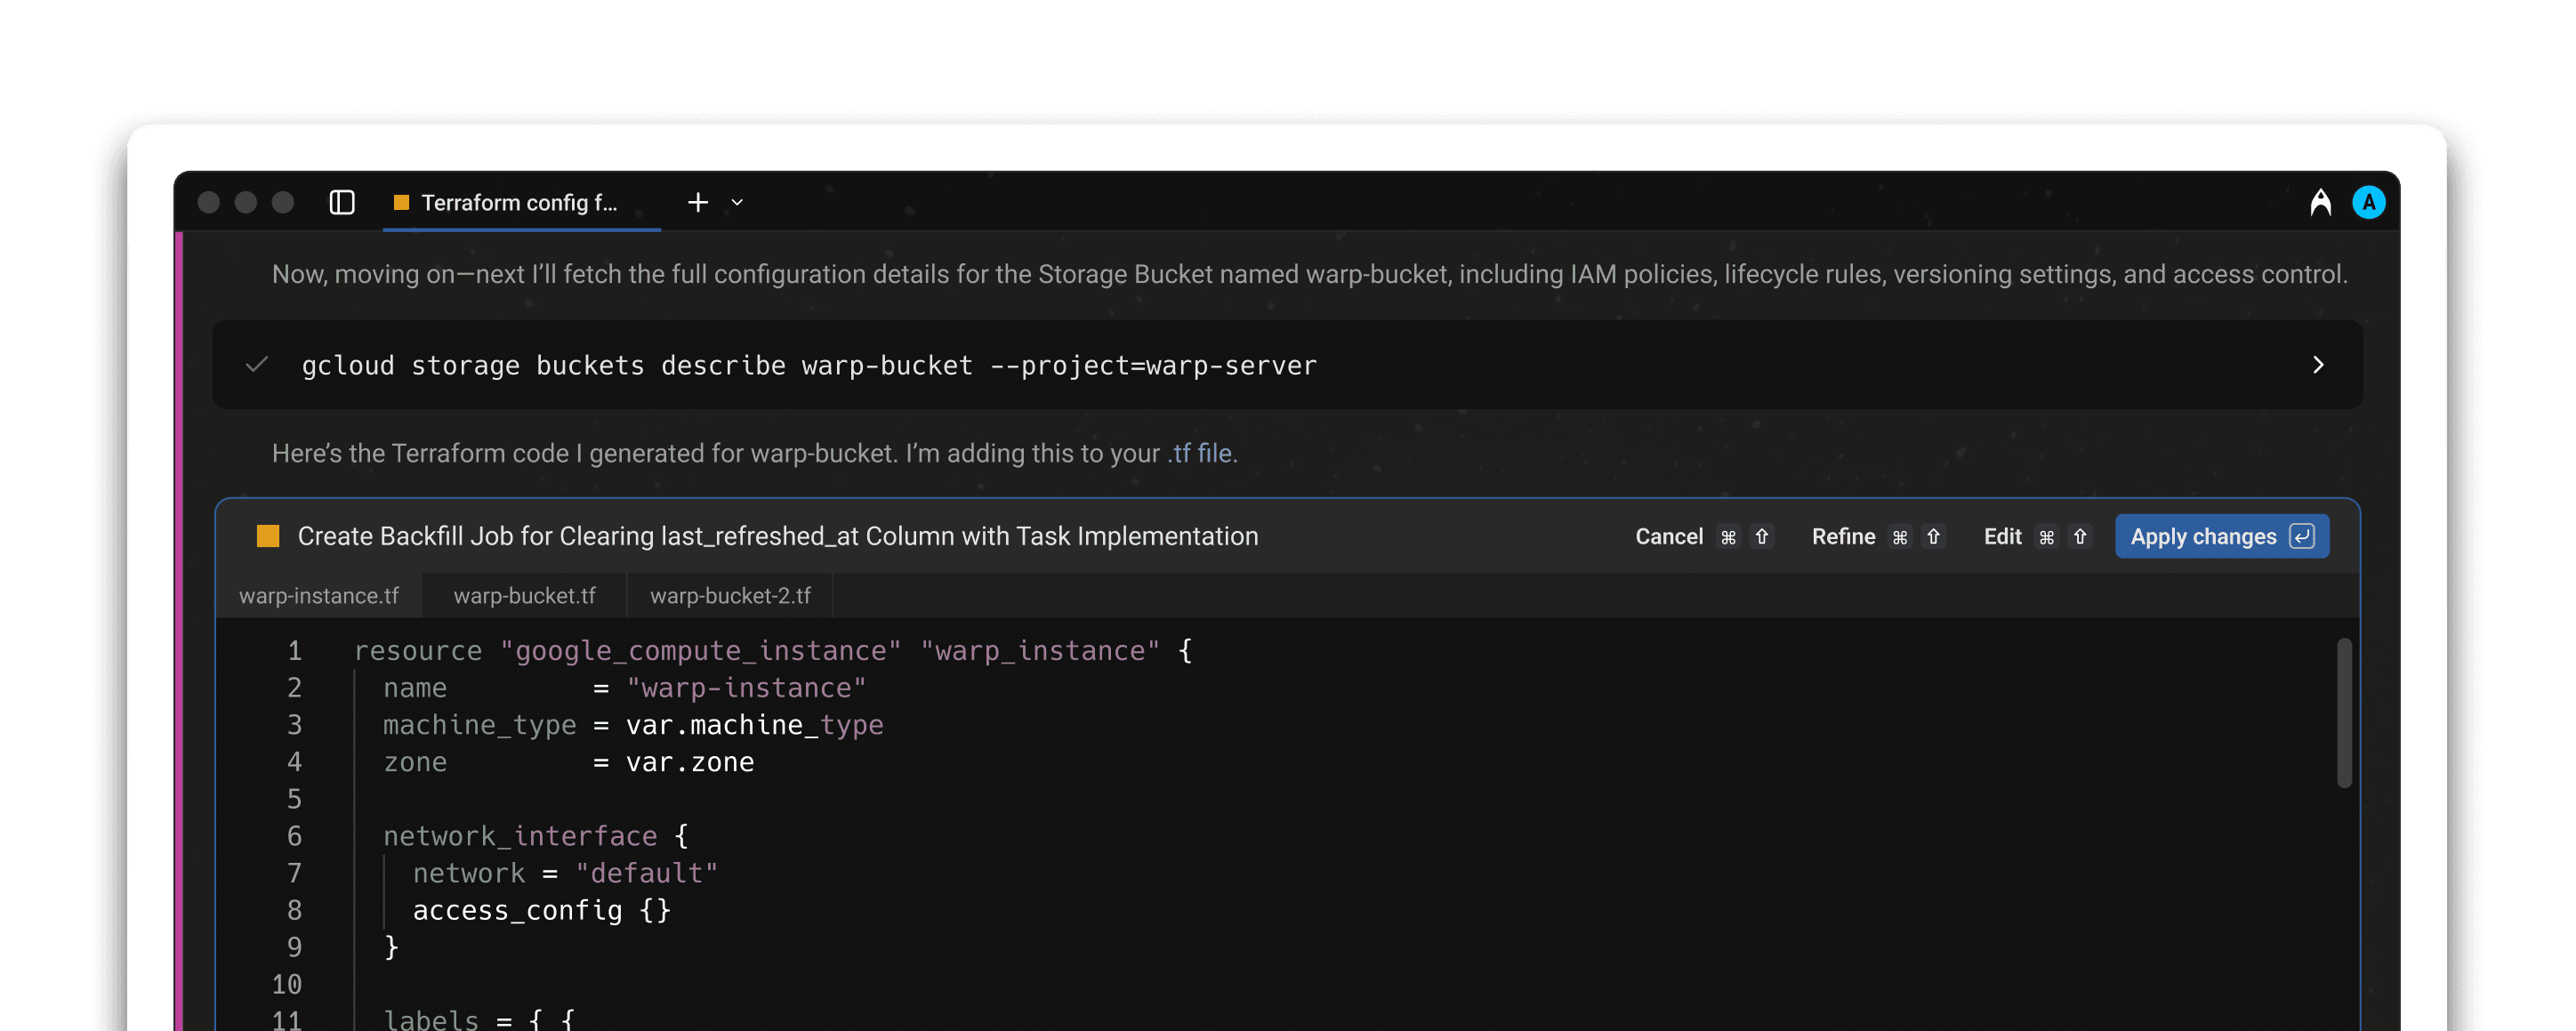The height and width of the screenshot is (1031, 2576).
Task: Switch to warp-bucket.tf file tab
Action: [x=524, y=595]
